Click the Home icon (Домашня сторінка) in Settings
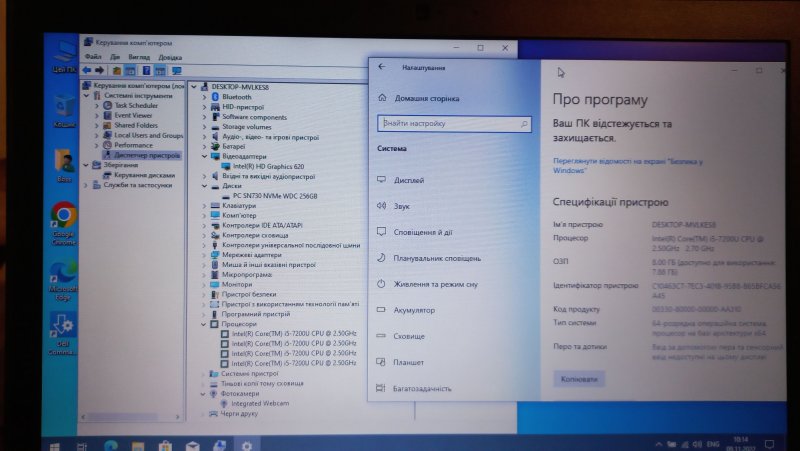 382,99
